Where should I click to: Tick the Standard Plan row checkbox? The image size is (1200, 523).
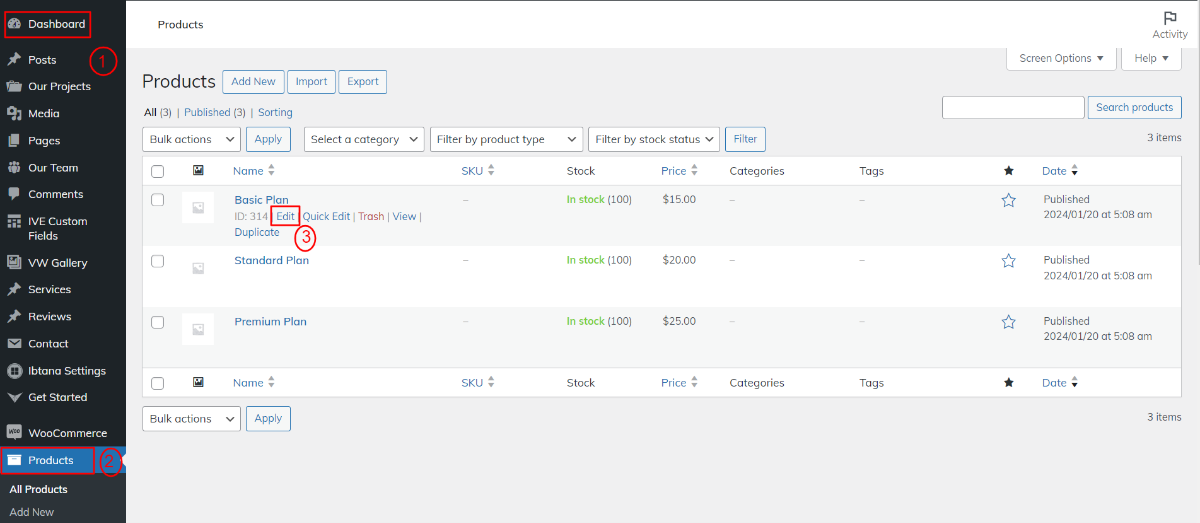(x=157, y=261)
